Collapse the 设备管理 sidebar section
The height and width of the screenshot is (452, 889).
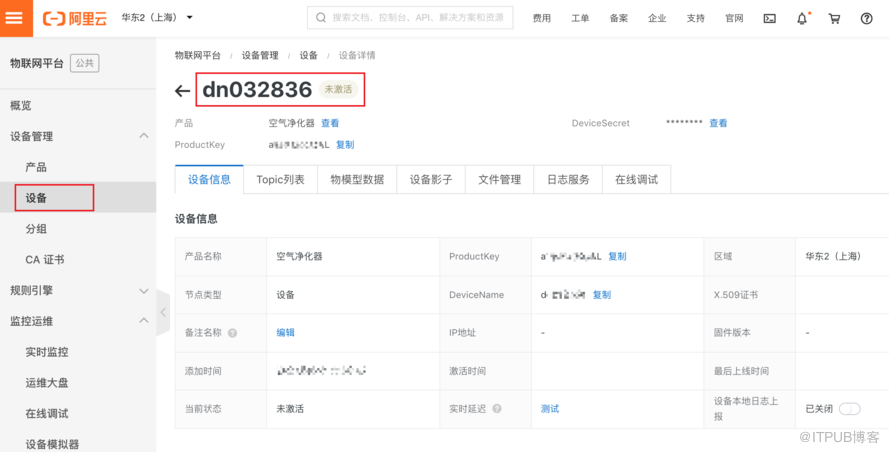(143, 136)
